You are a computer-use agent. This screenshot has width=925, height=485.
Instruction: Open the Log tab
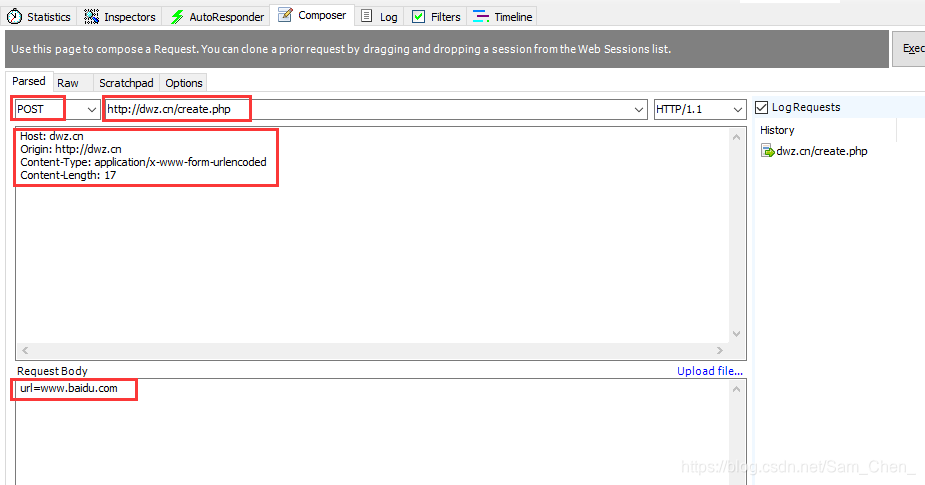point(379,17)
